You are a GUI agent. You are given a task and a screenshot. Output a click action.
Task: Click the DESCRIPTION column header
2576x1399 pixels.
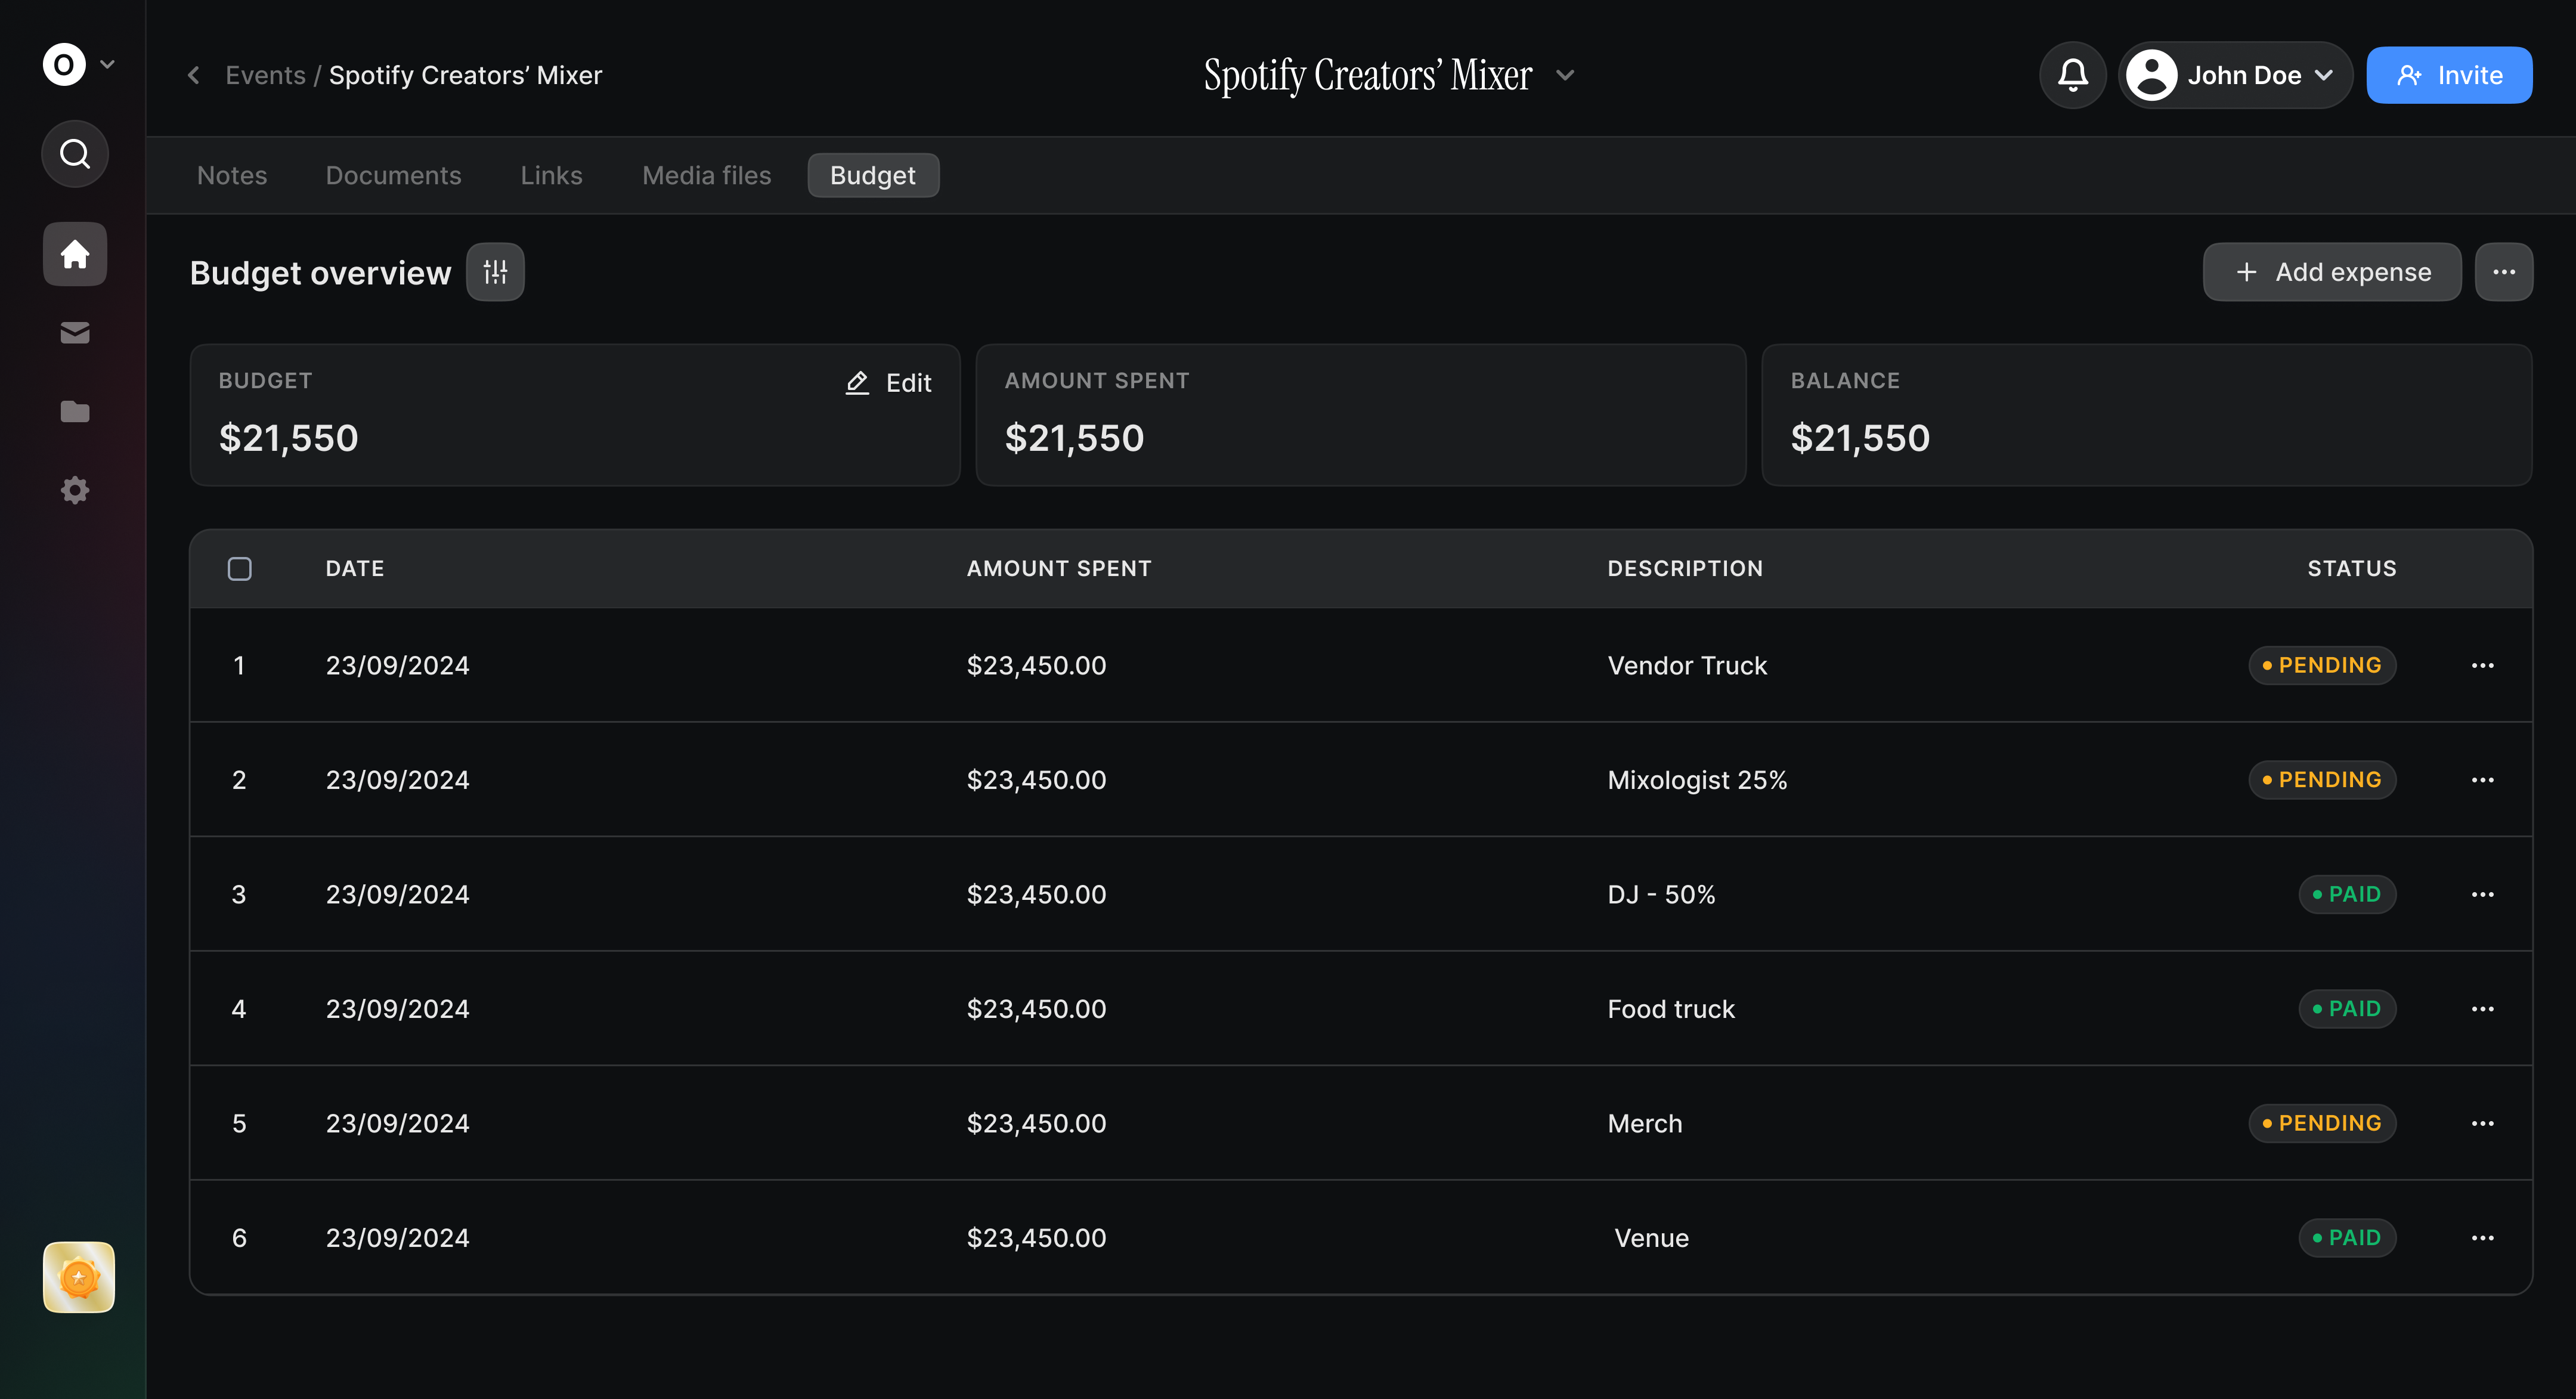(1685, 569)
